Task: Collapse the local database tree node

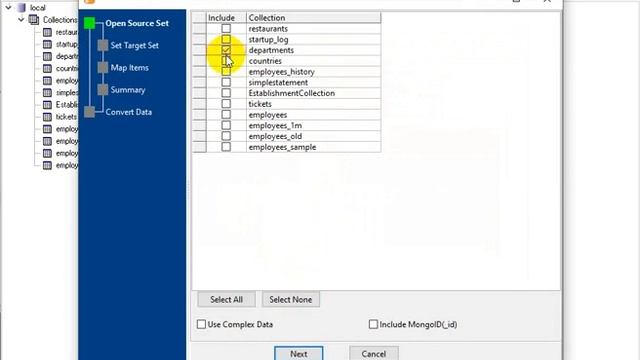Action: (x=9, y=7)
